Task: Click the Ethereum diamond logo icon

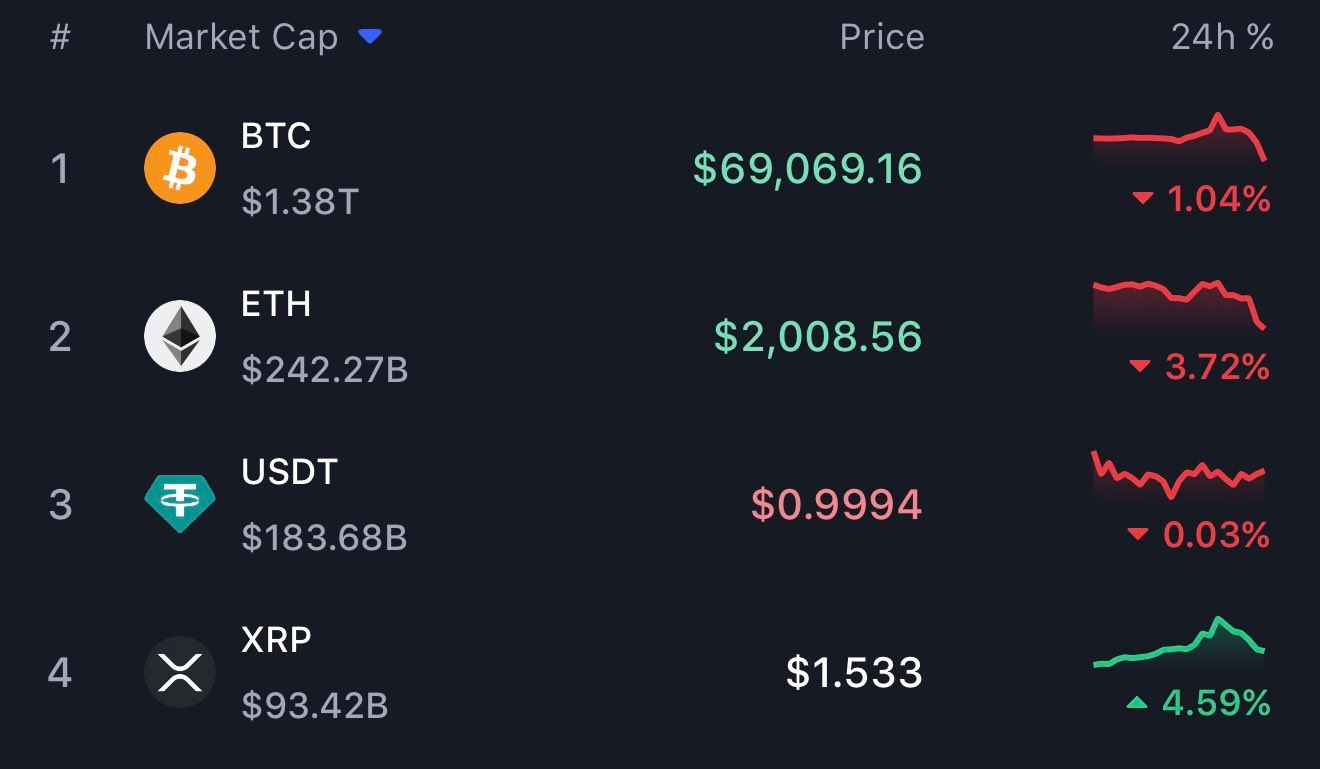Action: point(180,336)
